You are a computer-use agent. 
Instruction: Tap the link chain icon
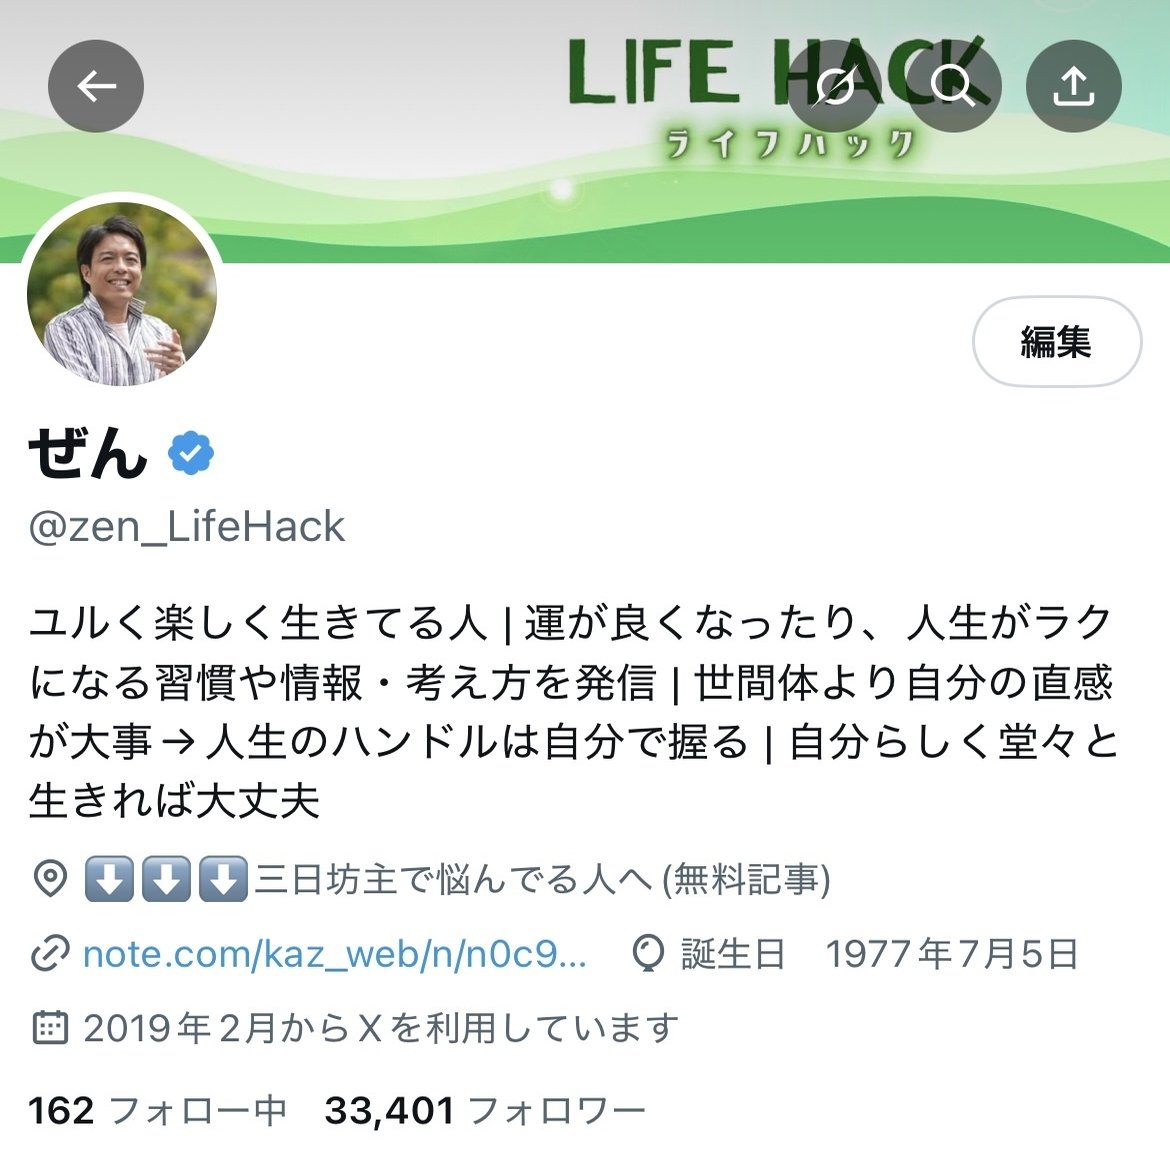coord(51,954)
